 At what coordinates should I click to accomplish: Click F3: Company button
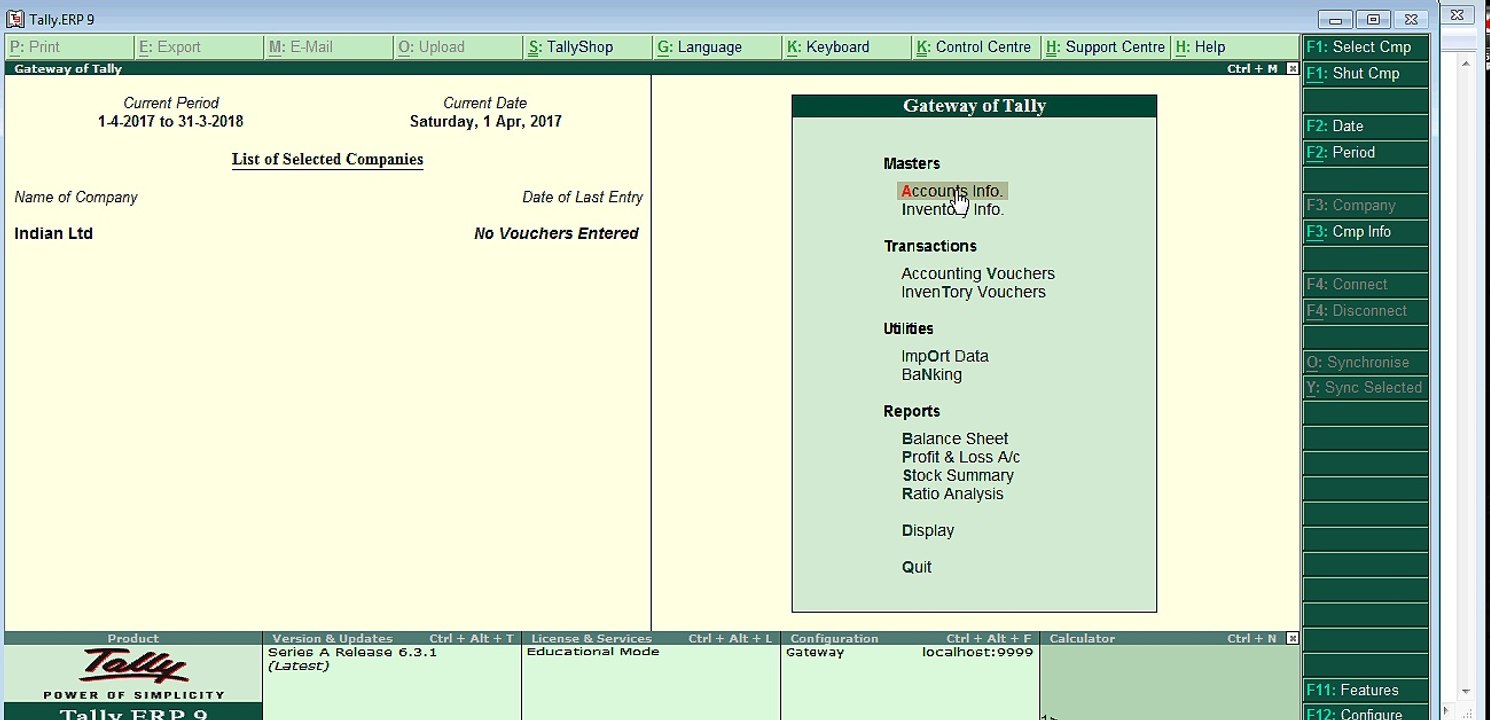pyautogui.click(x=1366, y=205)
